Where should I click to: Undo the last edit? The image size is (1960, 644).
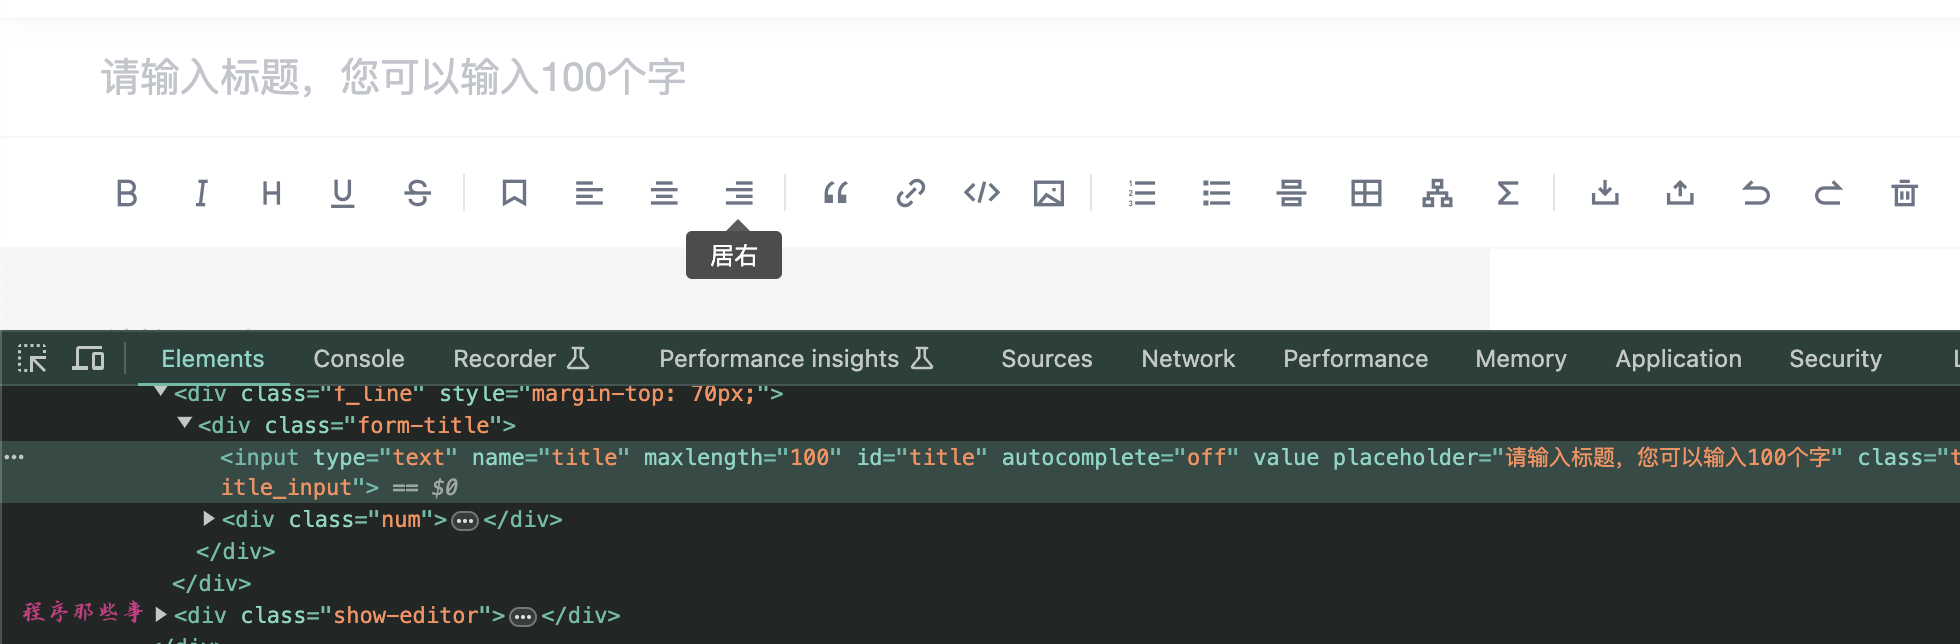point(1755,193)
